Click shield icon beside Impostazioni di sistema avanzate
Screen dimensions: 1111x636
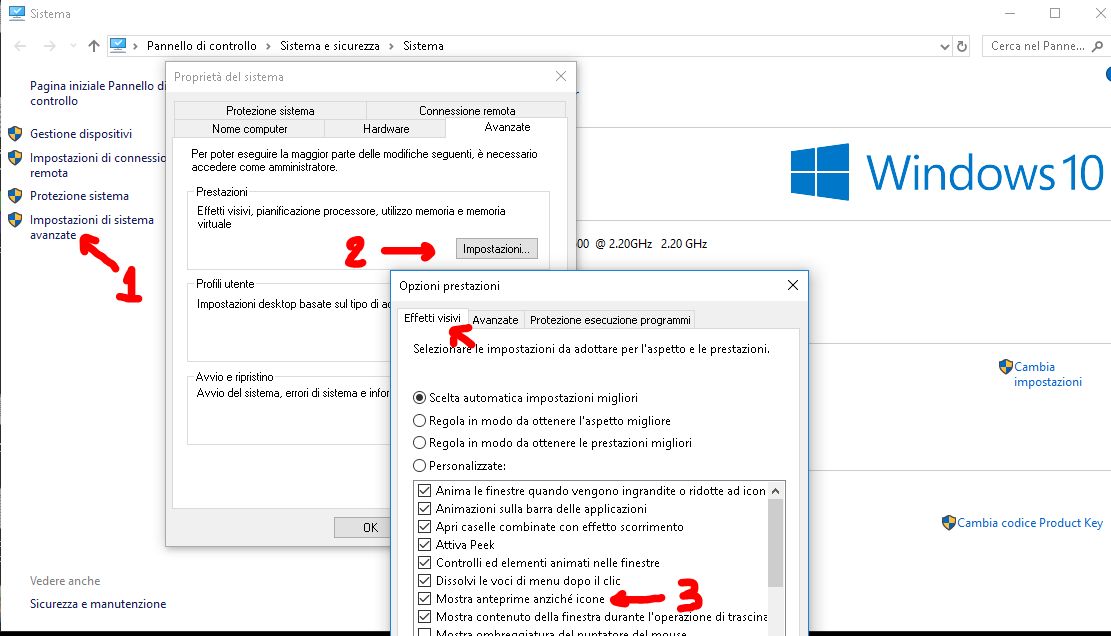15,220
